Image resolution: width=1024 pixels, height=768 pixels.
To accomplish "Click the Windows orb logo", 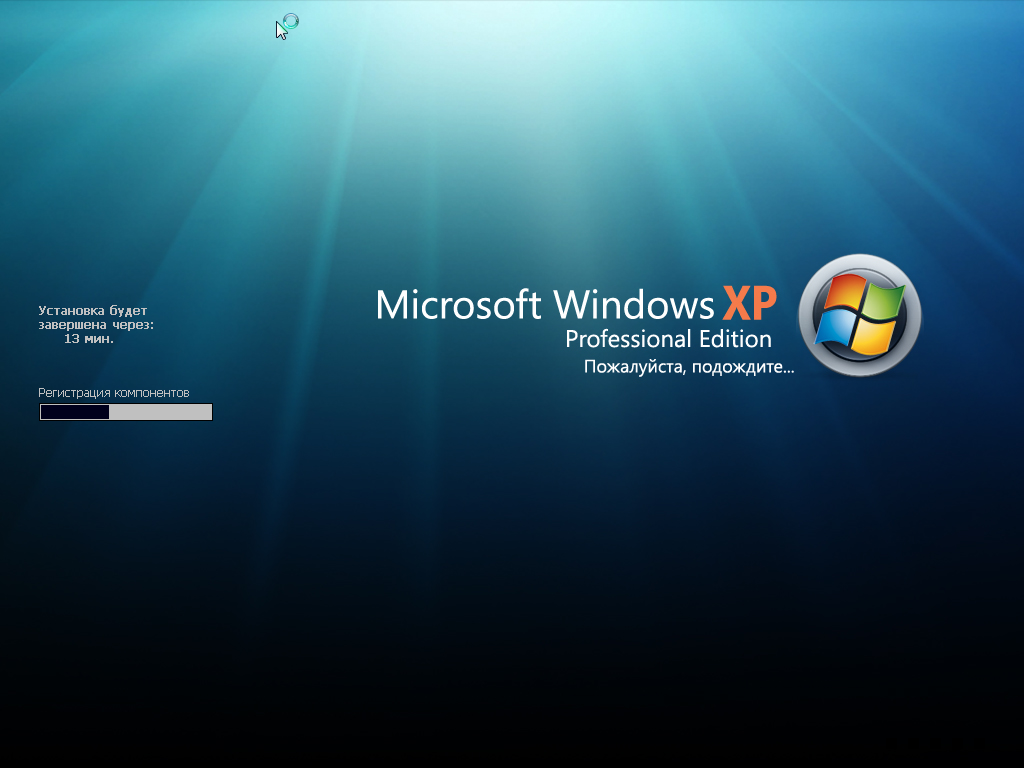I will pos(859,315).
